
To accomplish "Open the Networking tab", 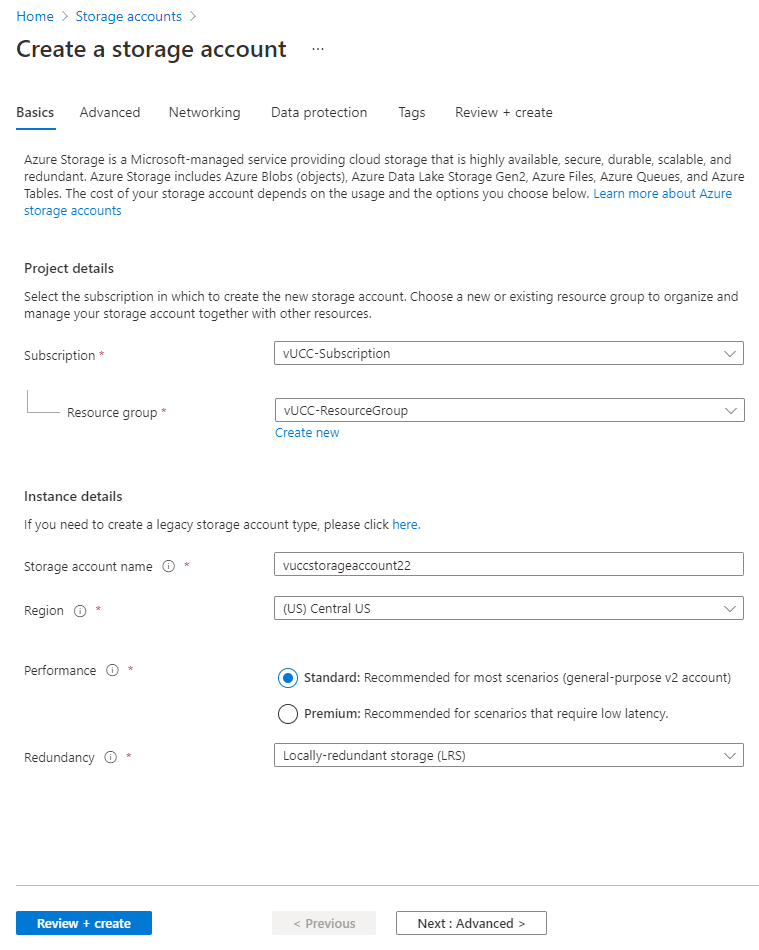I will click(204, 112).
